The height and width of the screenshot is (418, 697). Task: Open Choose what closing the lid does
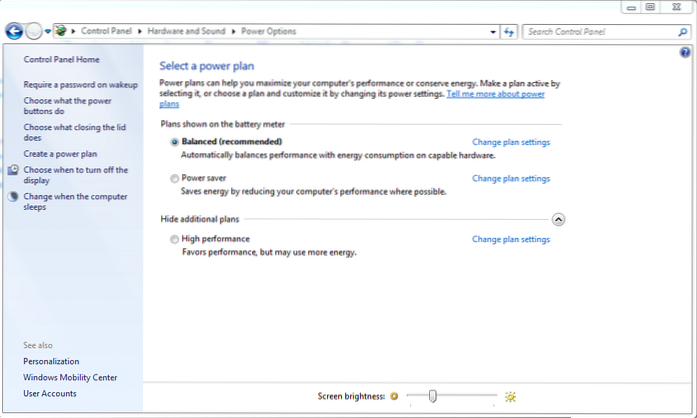(x=74, y=133)
